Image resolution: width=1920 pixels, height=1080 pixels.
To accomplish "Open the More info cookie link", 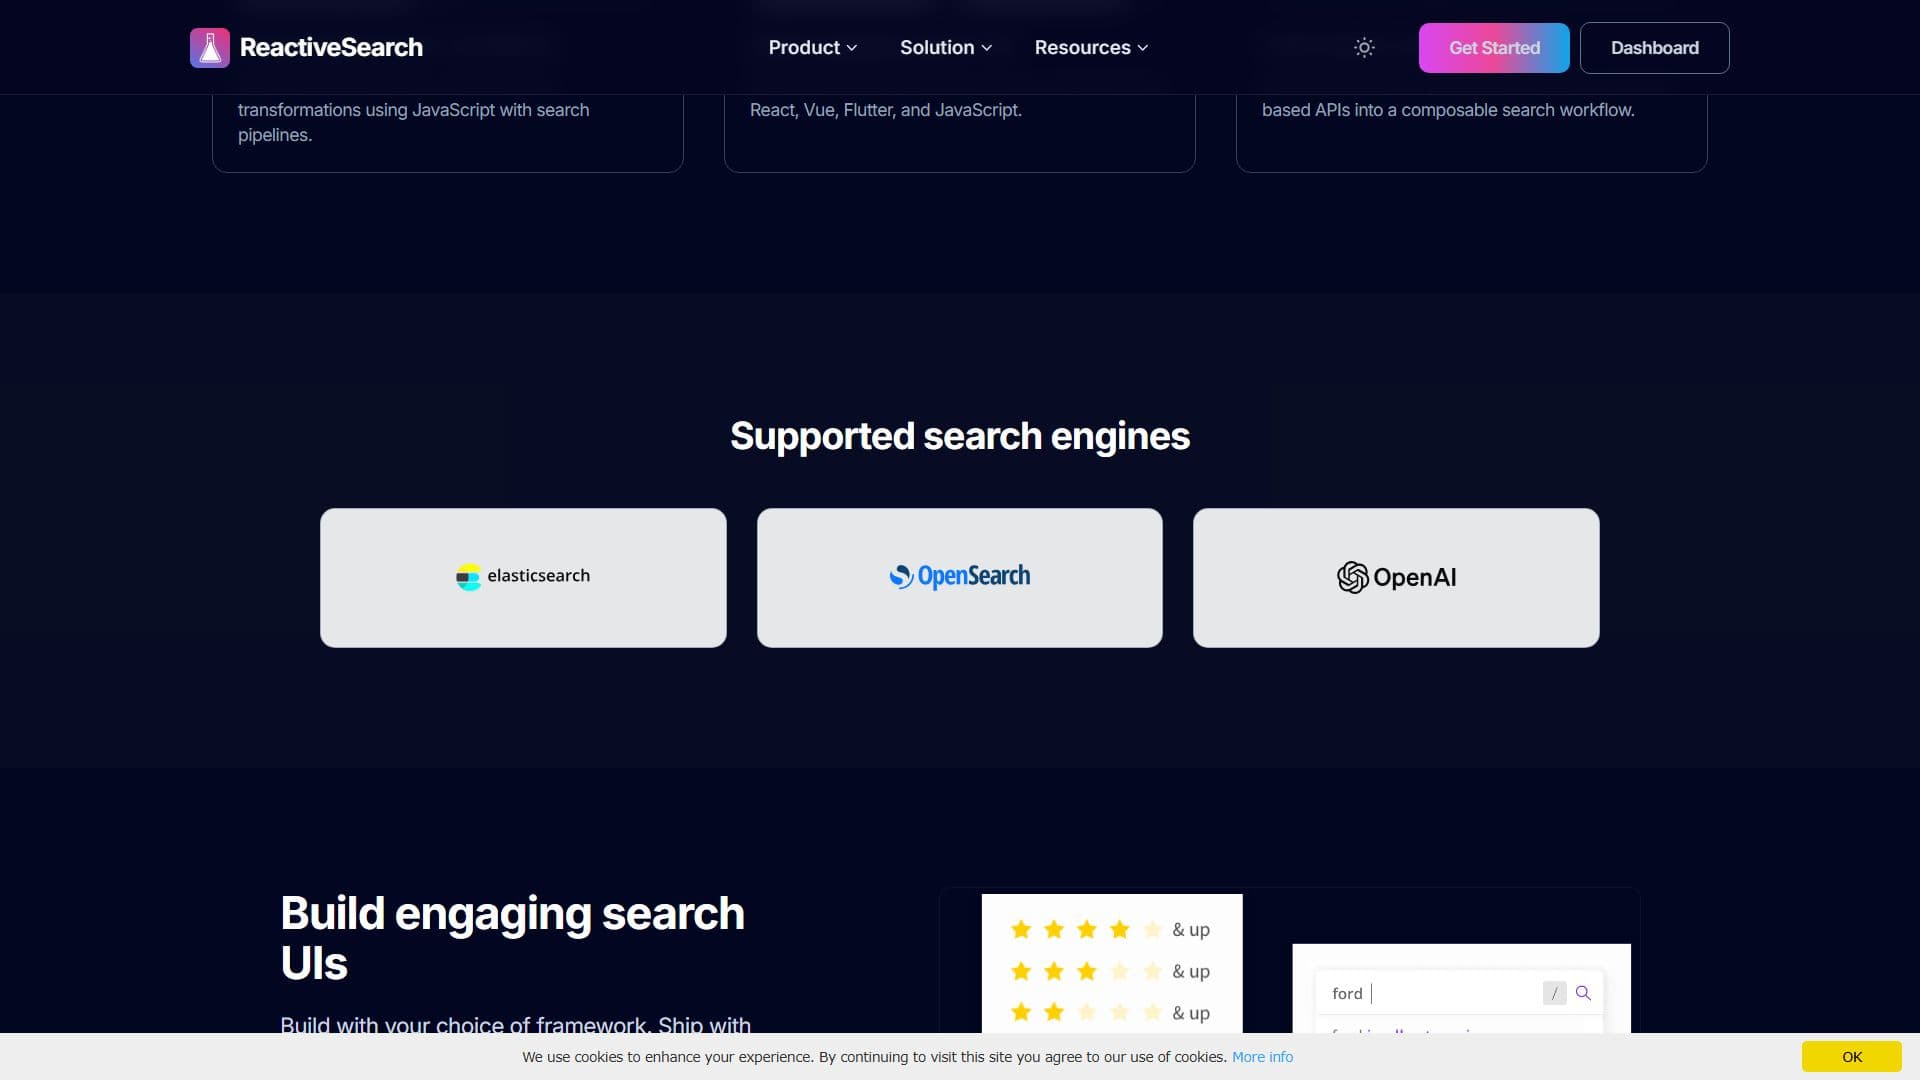I will [x=1262, y=1057].
